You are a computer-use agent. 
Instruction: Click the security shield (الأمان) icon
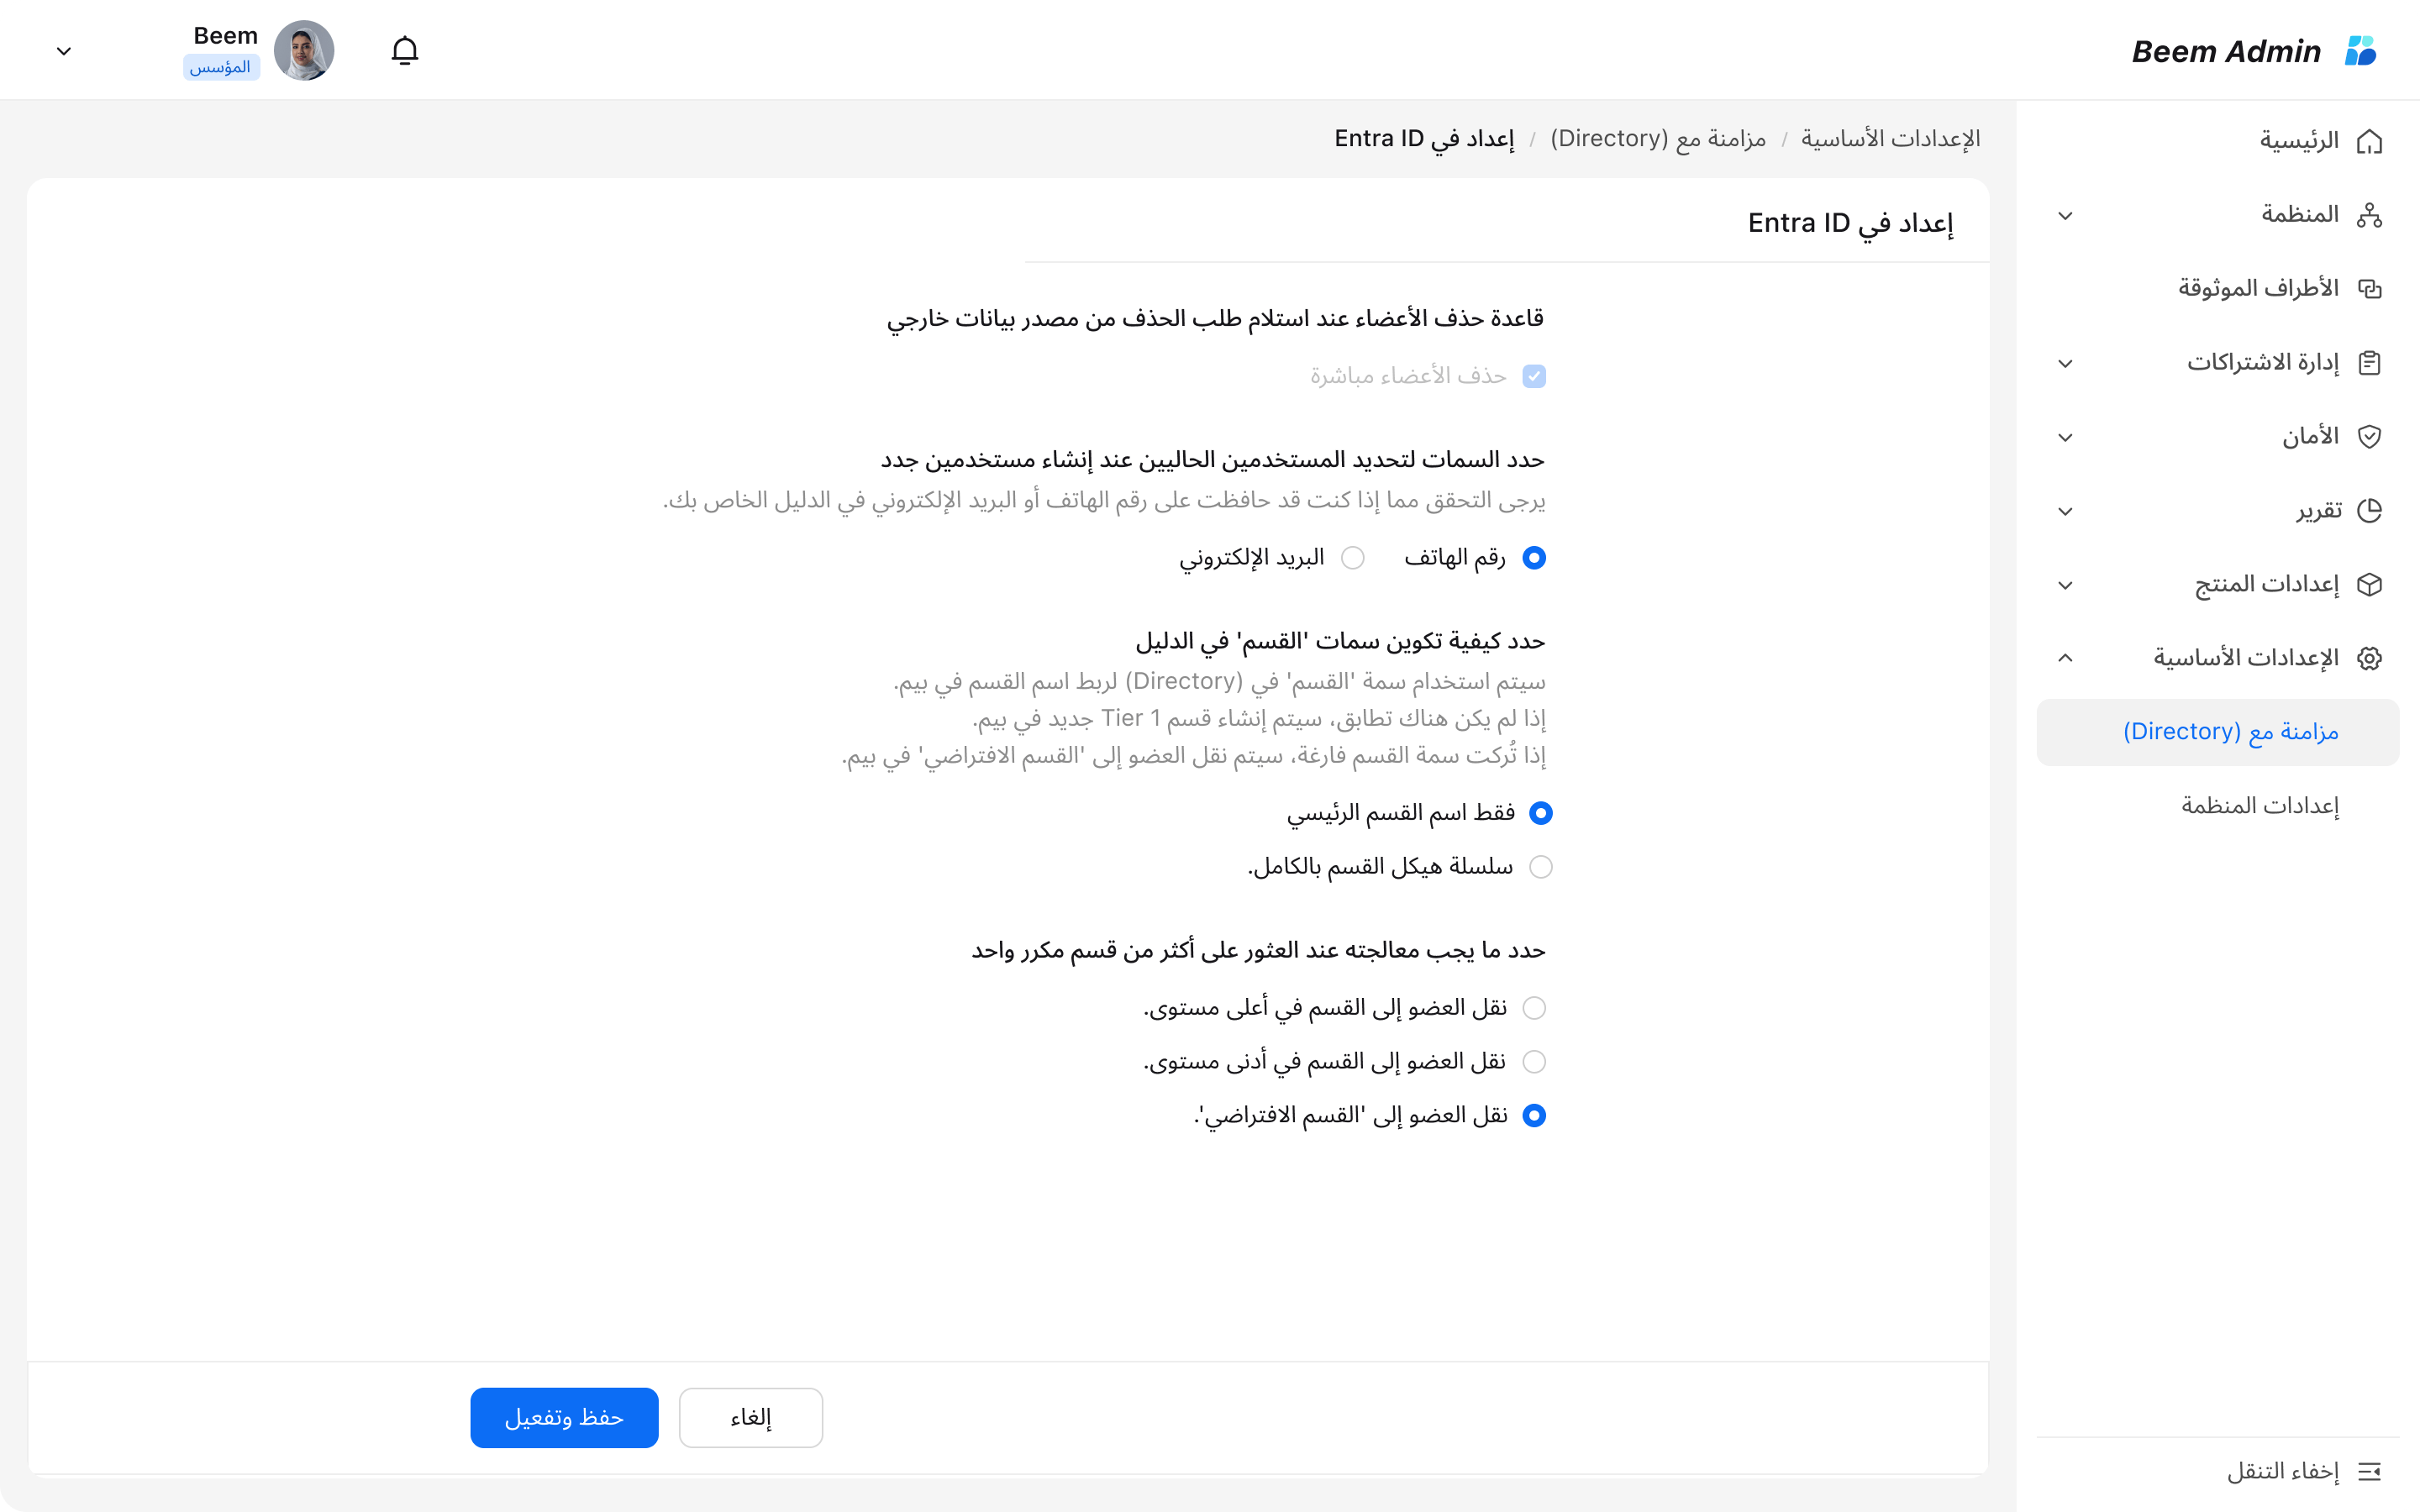2369,437
